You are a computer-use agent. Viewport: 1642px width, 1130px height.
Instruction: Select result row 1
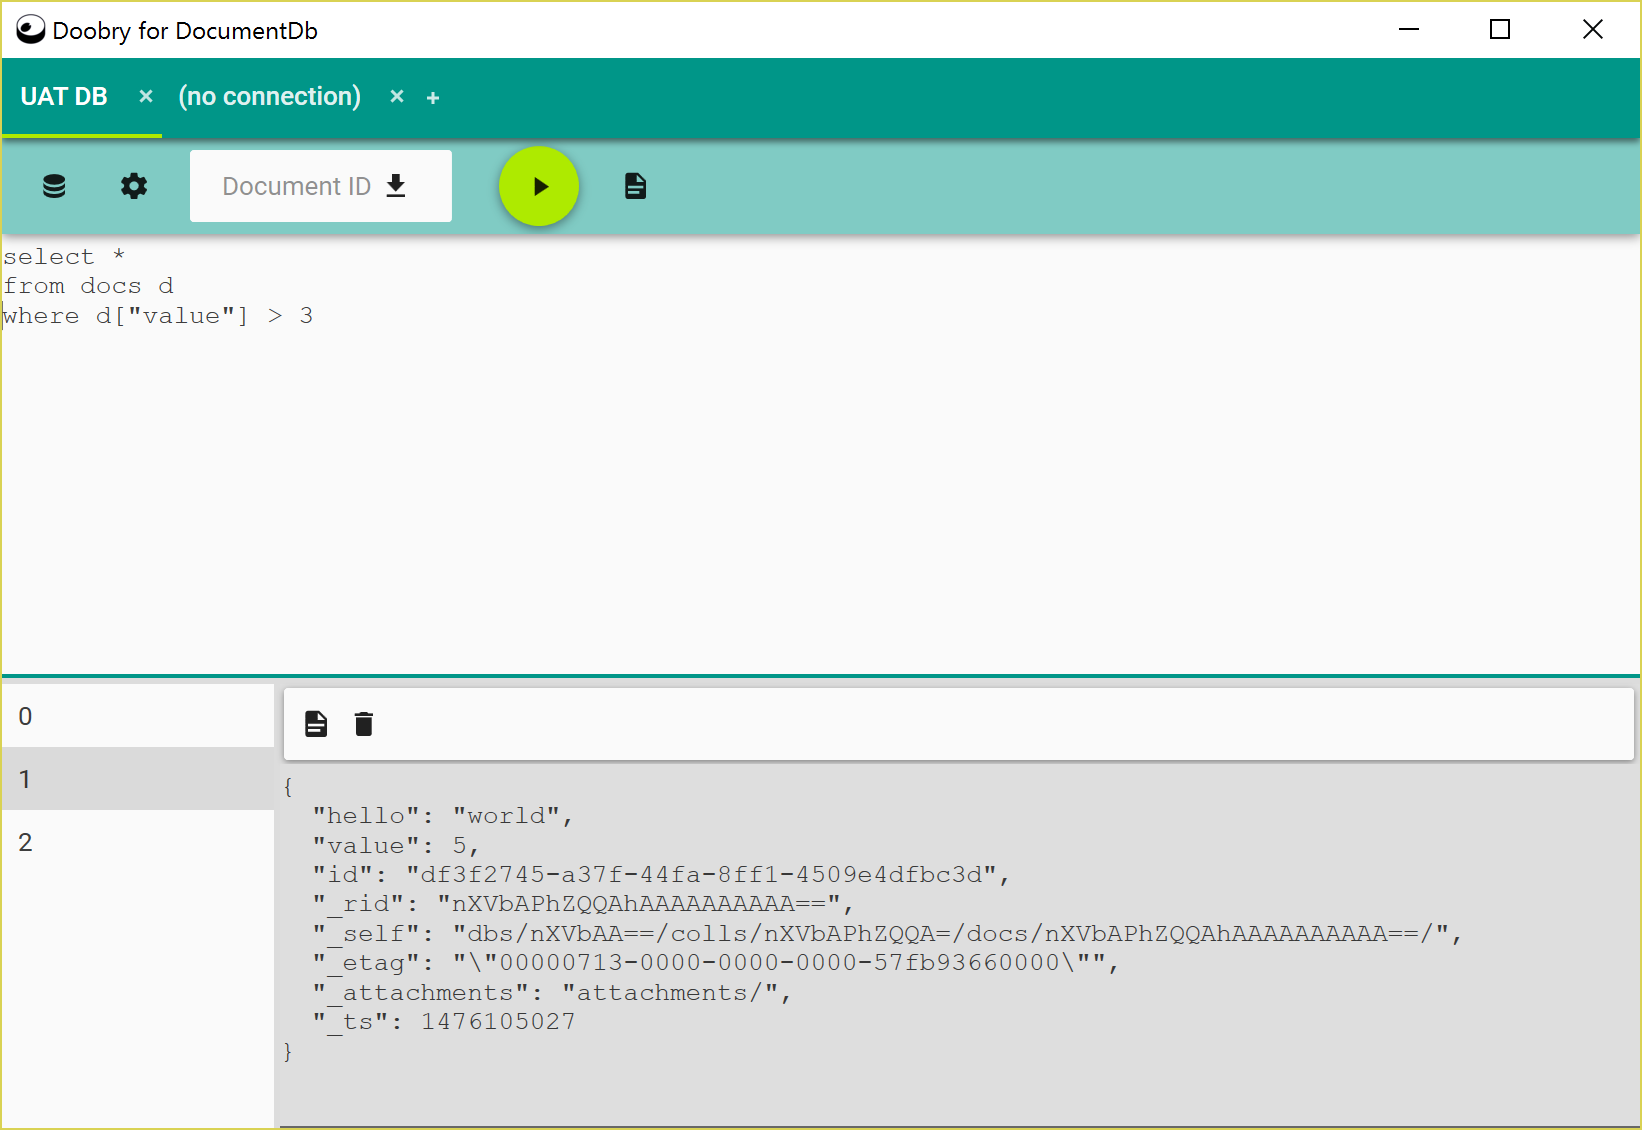pos(138,779)
